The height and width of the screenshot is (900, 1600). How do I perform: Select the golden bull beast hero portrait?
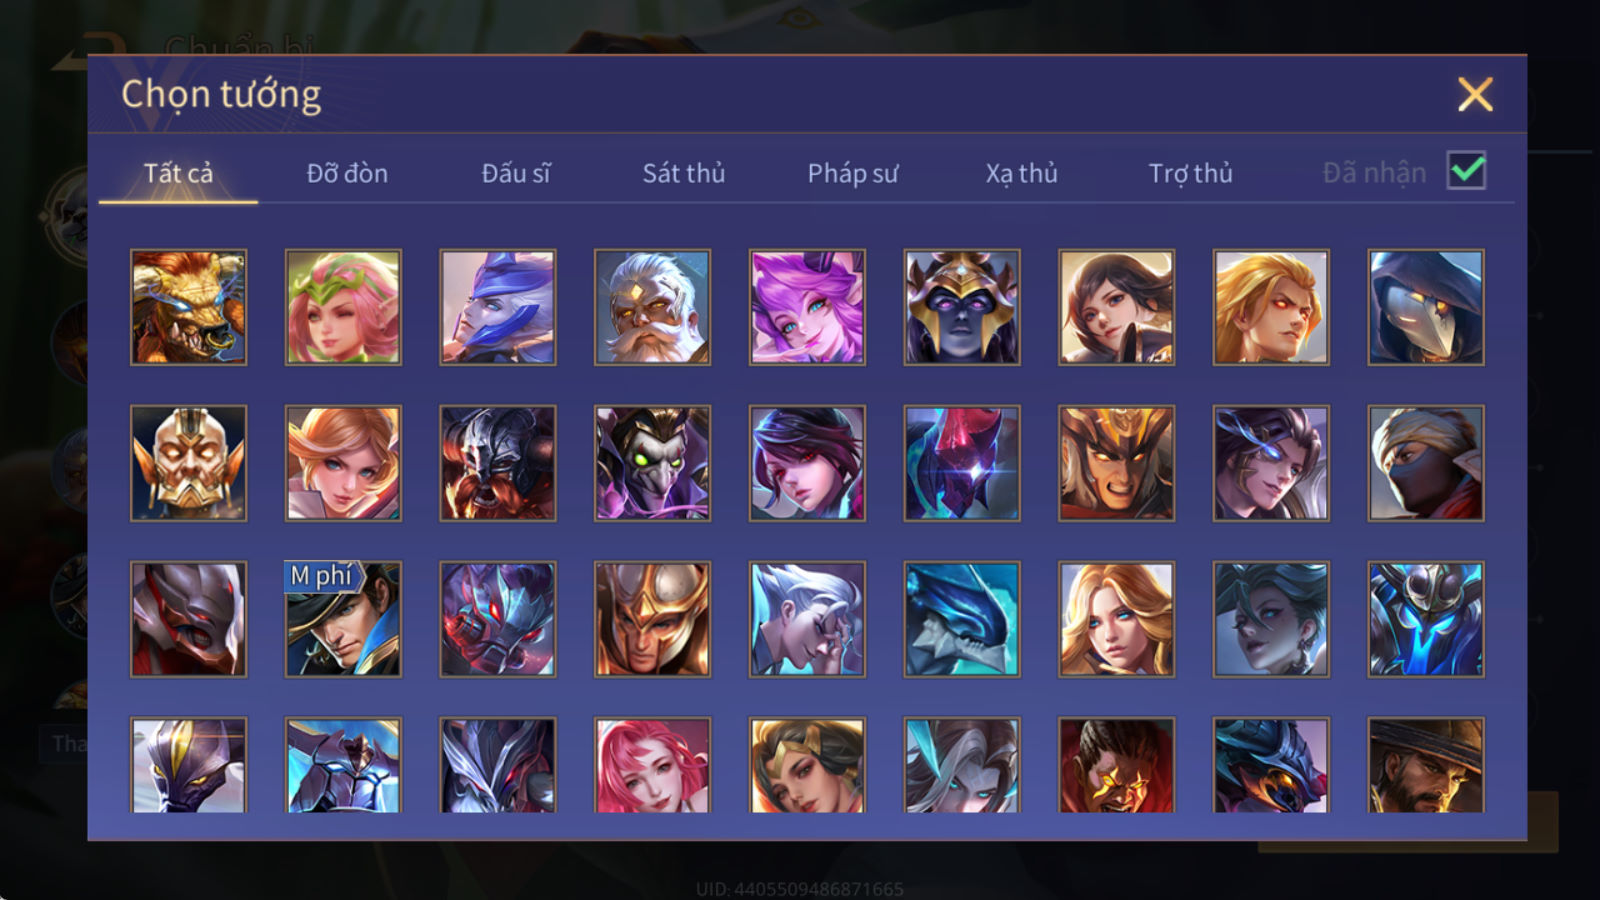[188, 307]
